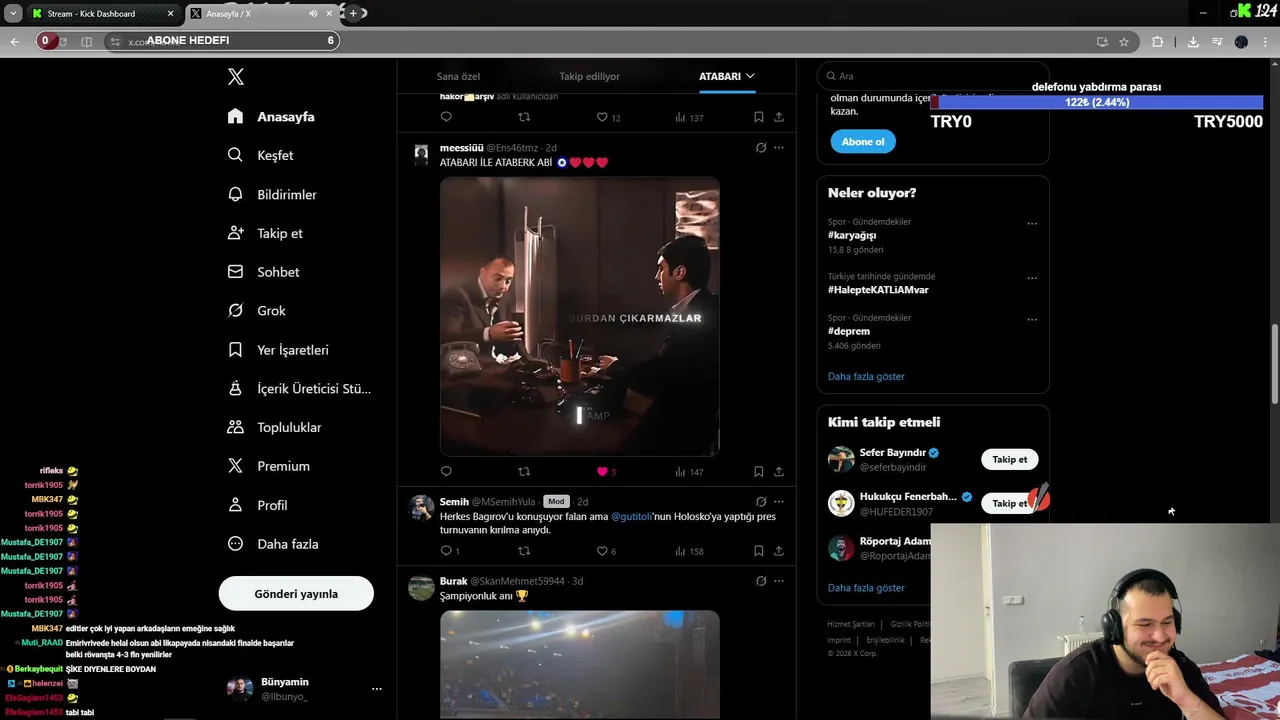Open Grok explain icon on meessiüü post

pos(761,148)
